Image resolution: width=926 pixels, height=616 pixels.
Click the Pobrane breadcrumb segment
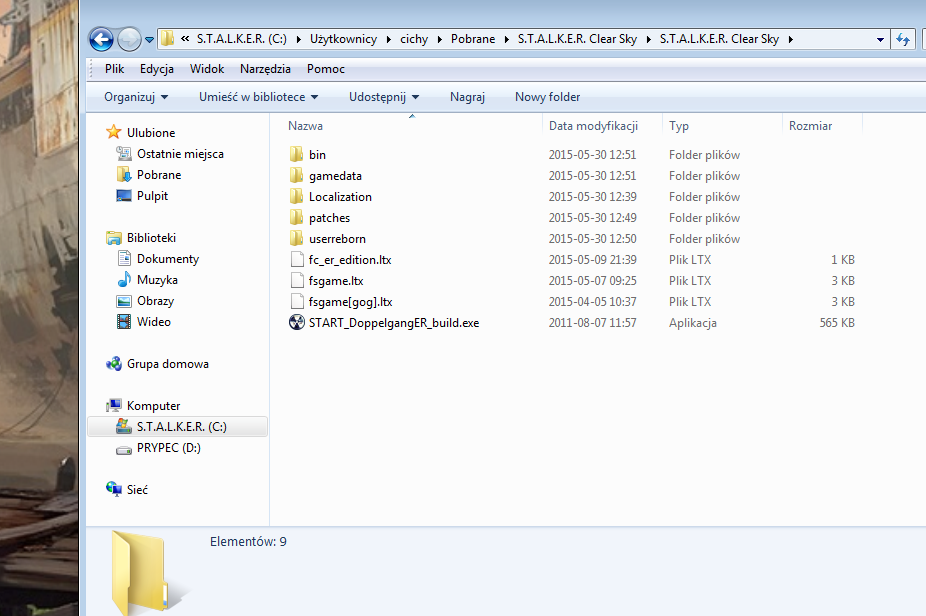coord(473,39)
